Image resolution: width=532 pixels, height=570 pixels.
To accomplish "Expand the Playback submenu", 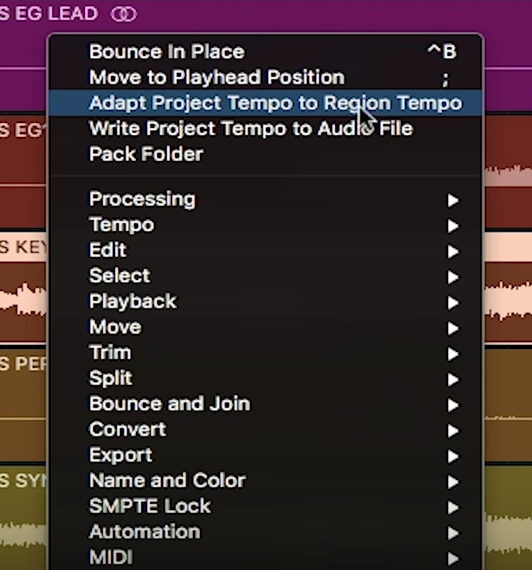I will pyautogui.click(x=265, y=301).
